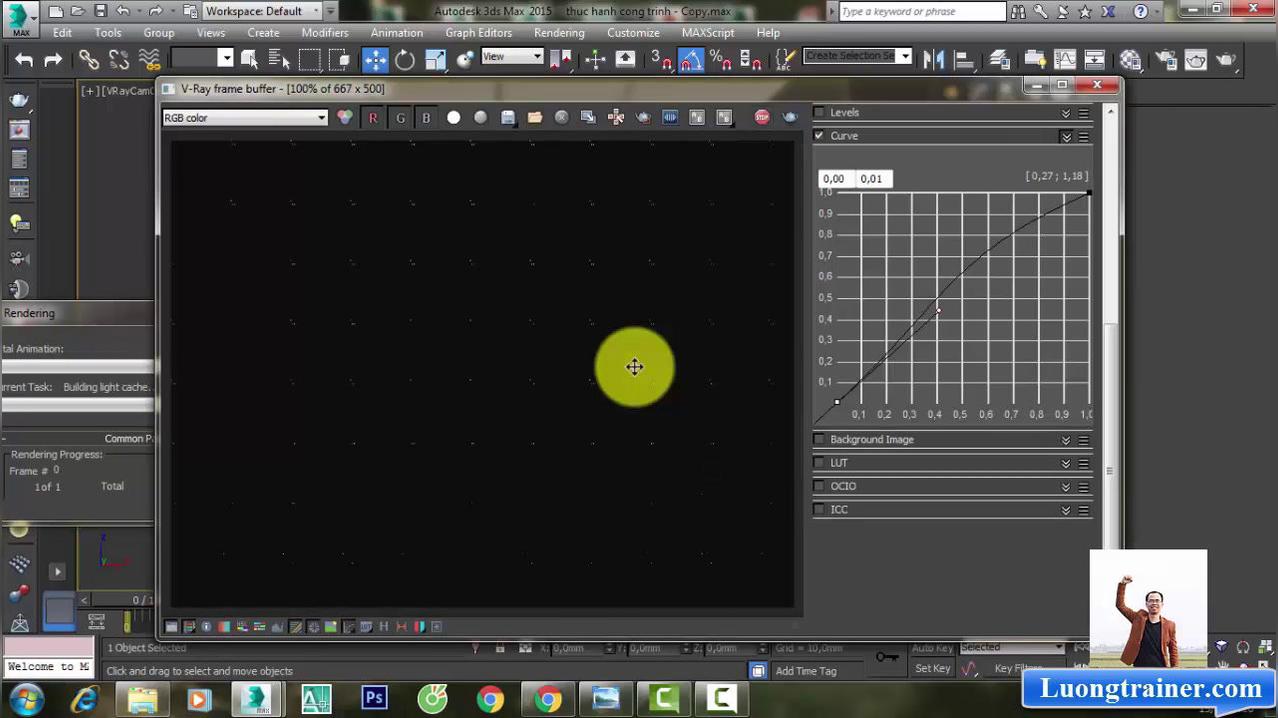Click the Rendered Frame Window icon
Screen dimensions: 1278x718
tap(1196, 59)
